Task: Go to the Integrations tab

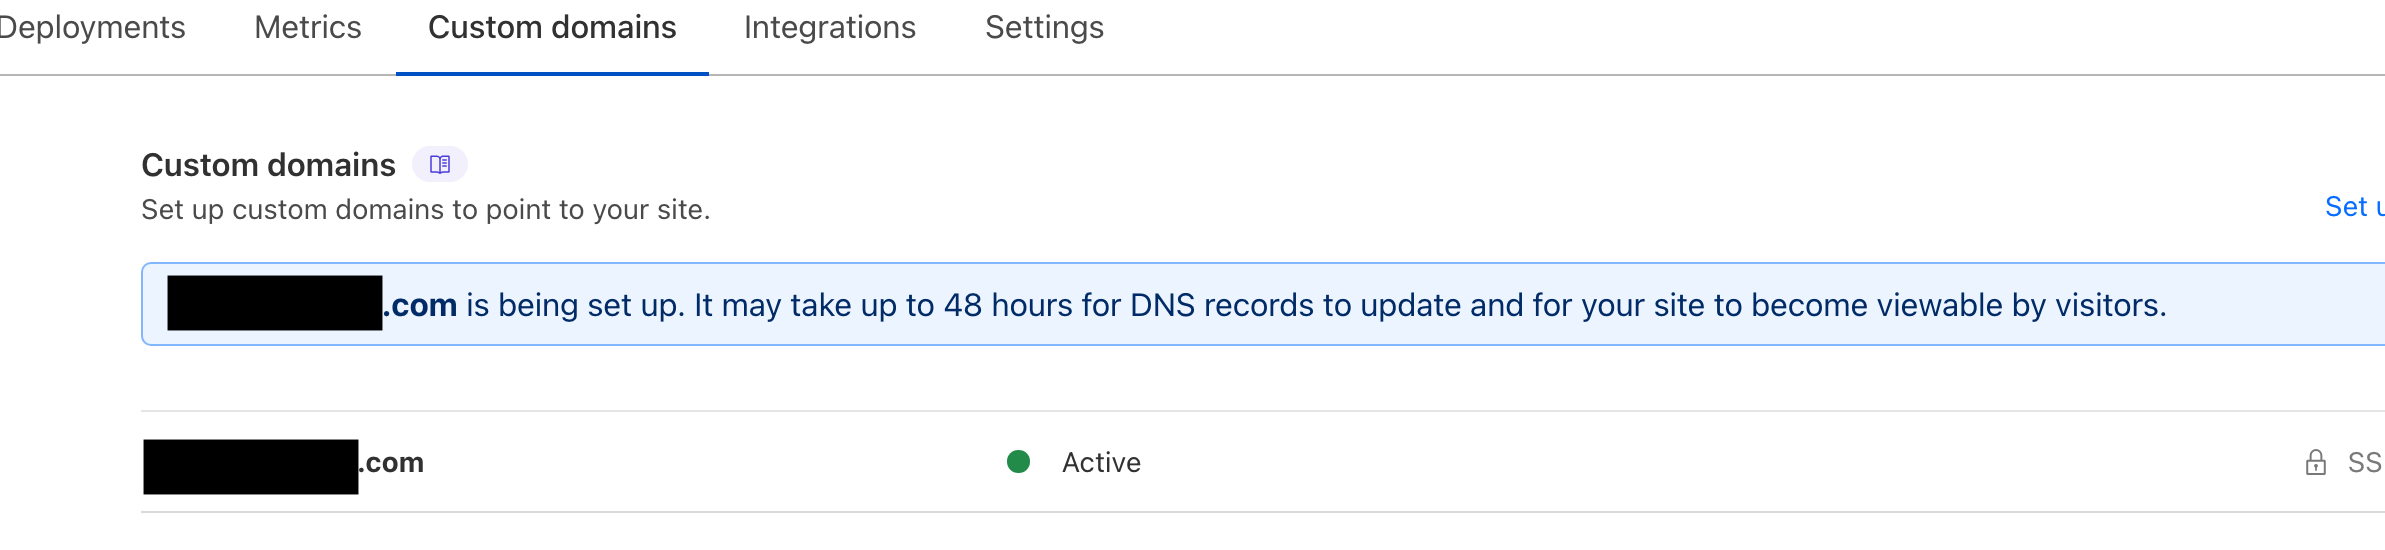Action: click(830, 28)
